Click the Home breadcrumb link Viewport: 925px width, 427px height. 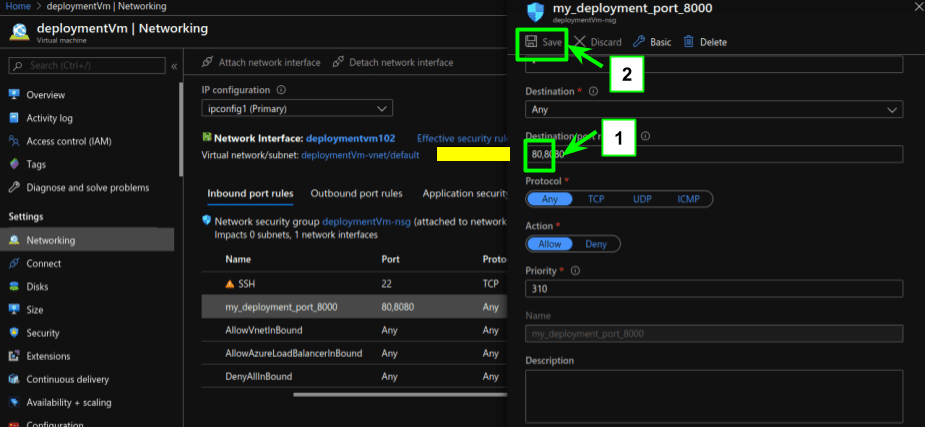(x=18, y=6)
